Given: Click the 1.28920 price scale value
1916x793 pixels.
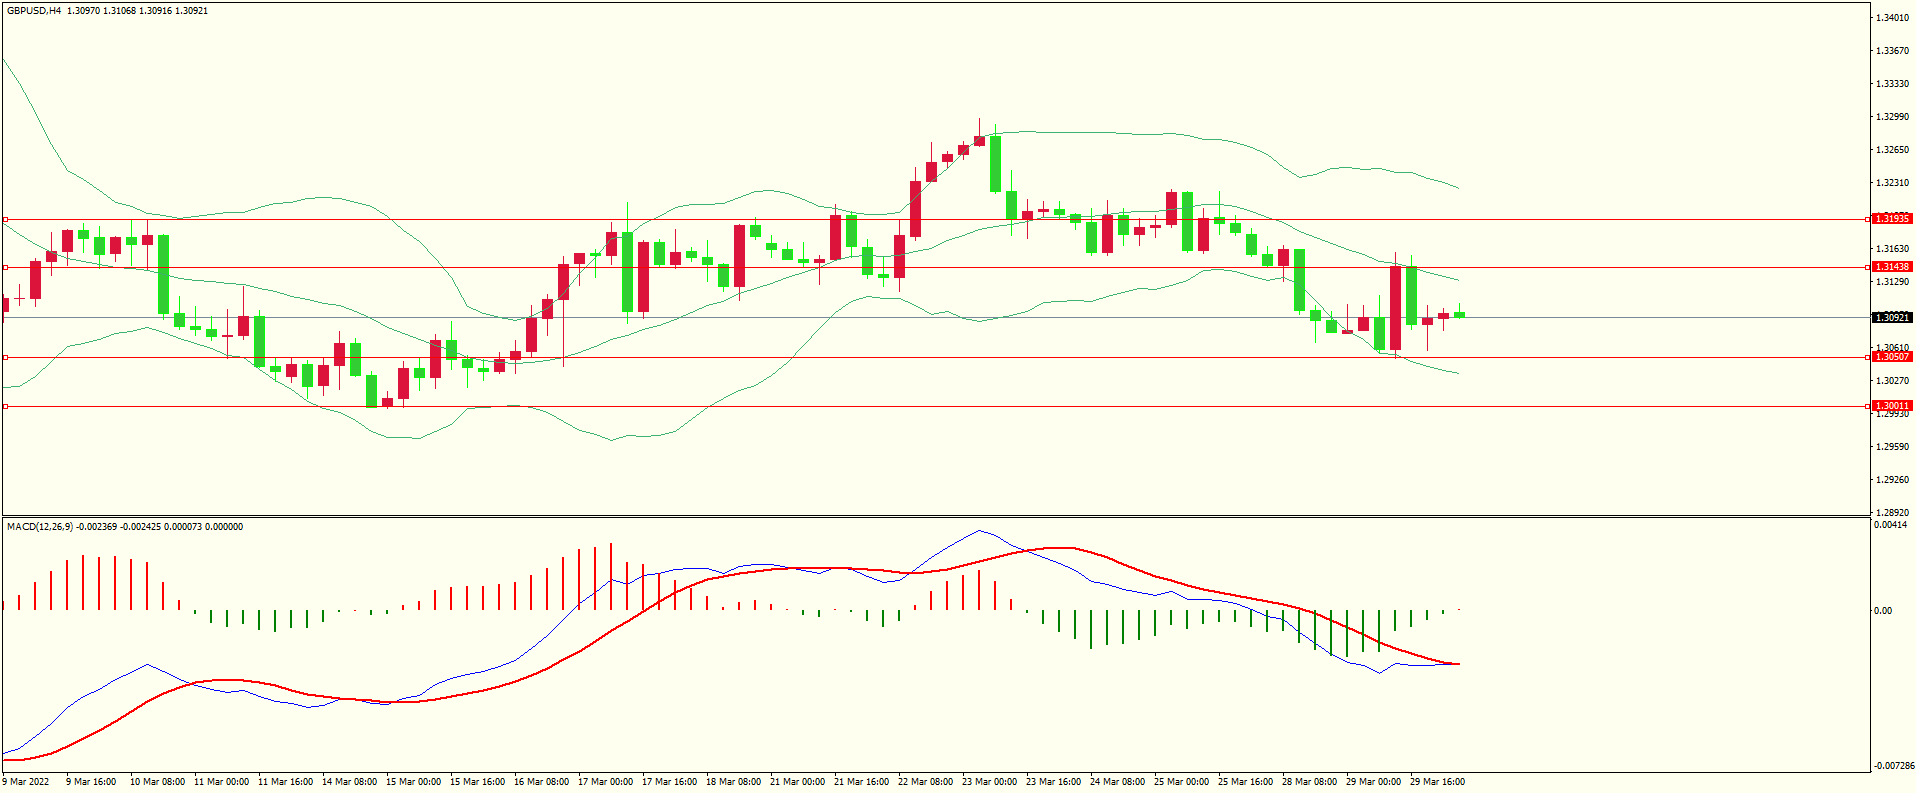Looking at the screenshot, I should (x=1892, y=512).
